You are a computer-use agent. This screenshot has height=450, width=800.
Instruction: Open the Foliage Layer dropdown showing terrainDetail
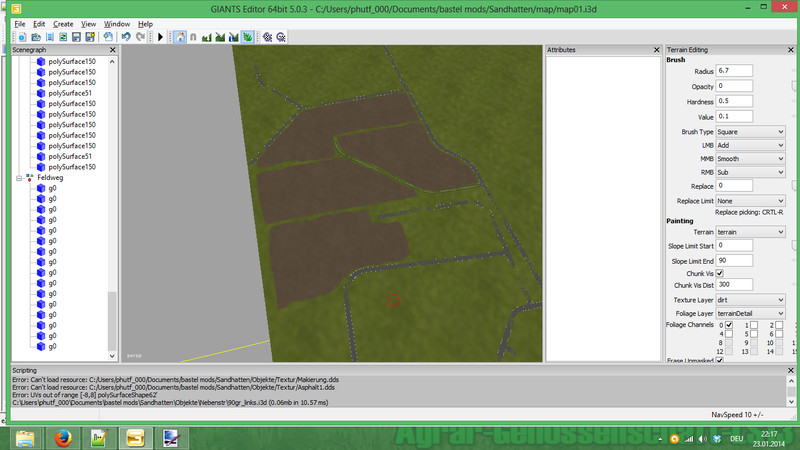[x=750, y=313]
